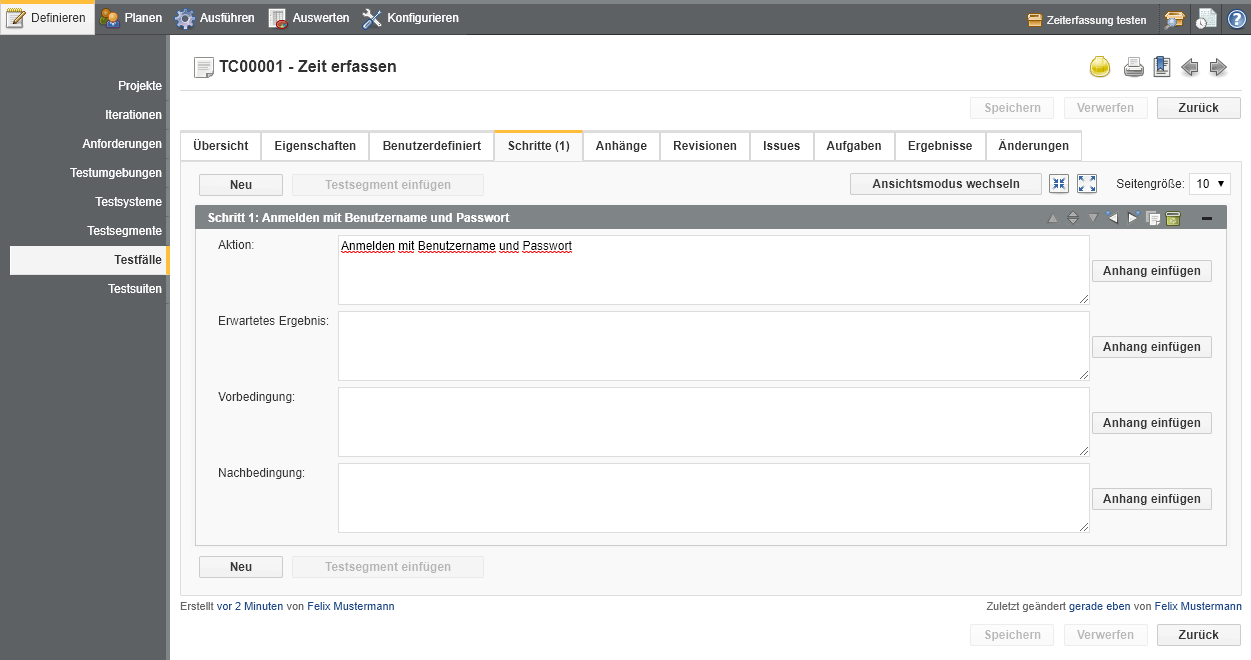
Task: Focus the Vorbedingung text area
Action: coord(714,422)
